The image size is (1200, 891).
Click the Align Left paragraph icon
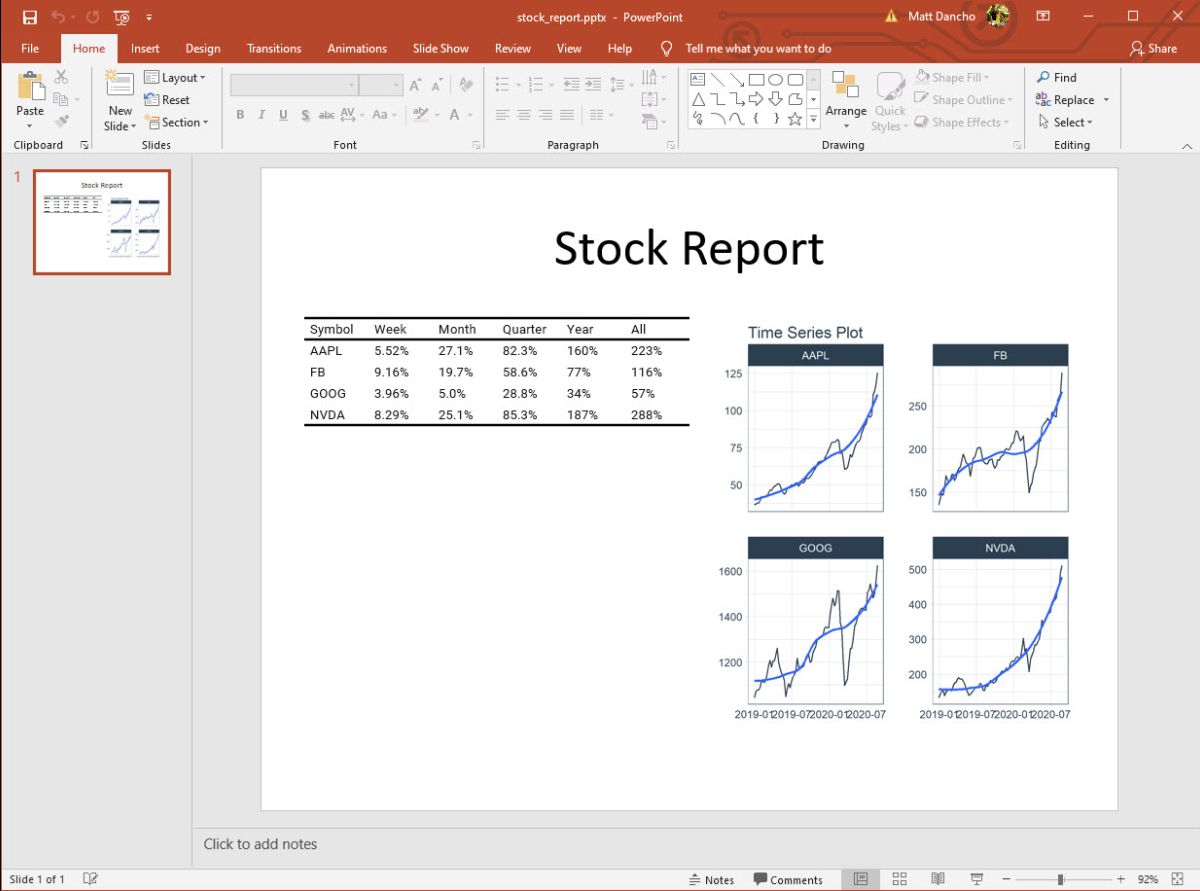pos(502,115)
